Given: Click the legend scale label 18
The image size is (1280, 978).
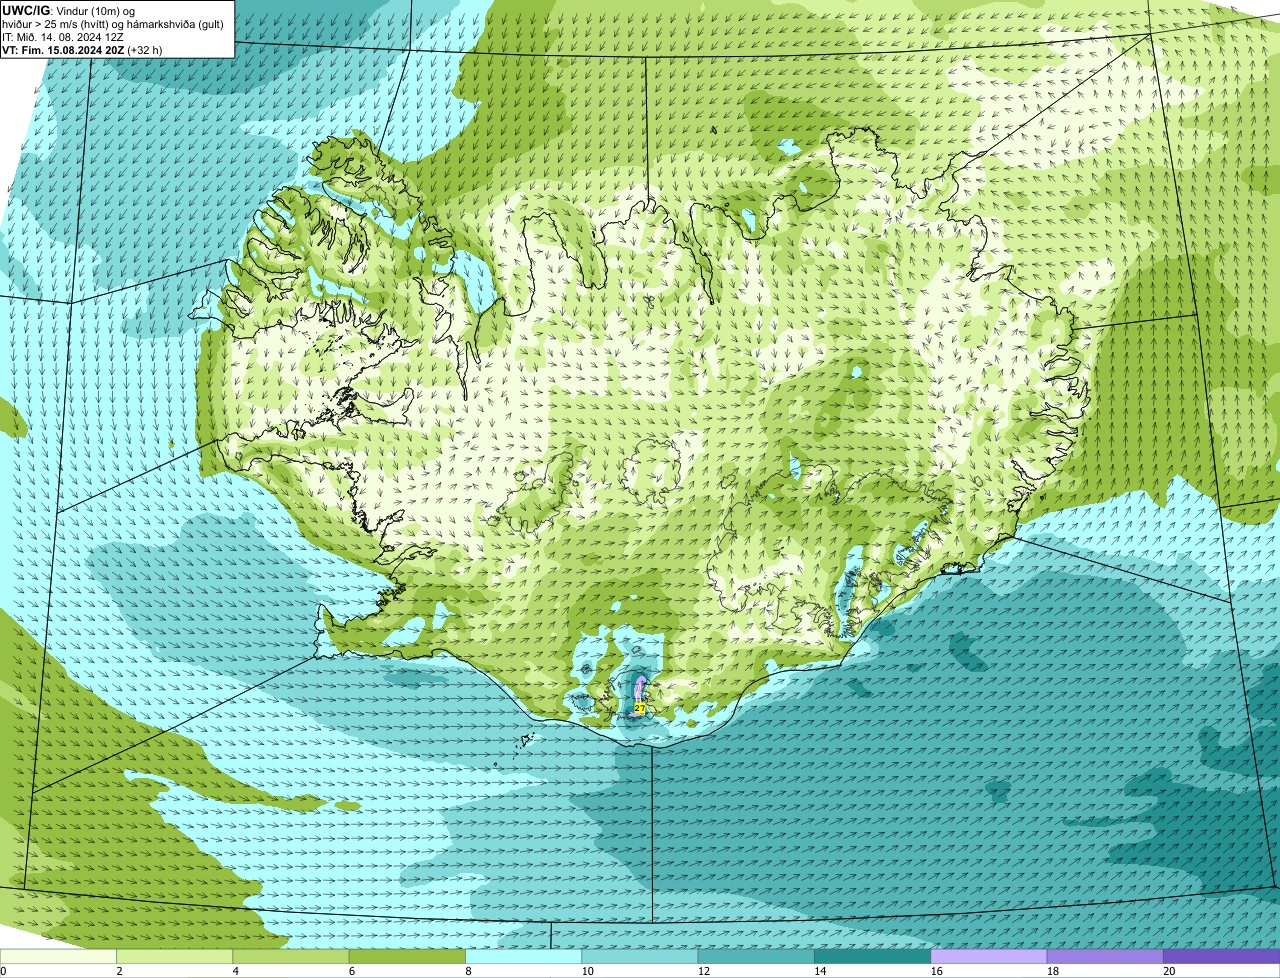Looking at the screenshot, I should click(1053, 971).
